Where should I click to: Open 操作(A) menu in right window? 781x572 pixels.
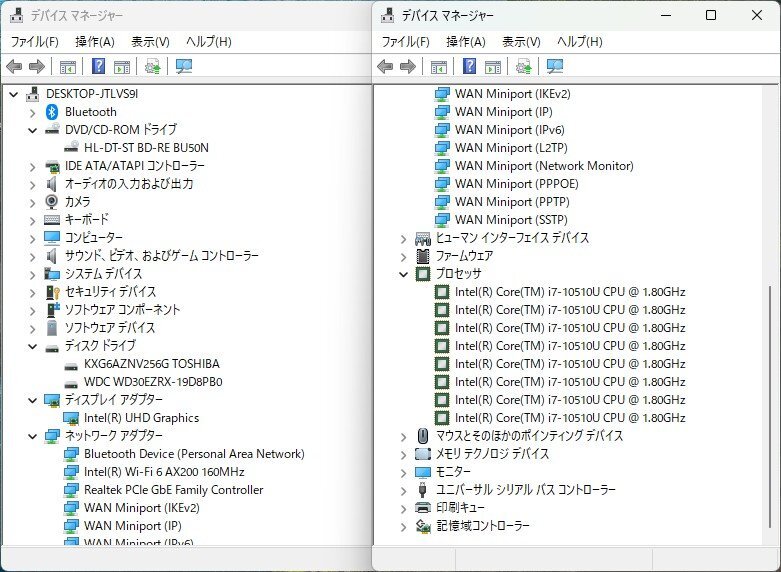point(466,42)
